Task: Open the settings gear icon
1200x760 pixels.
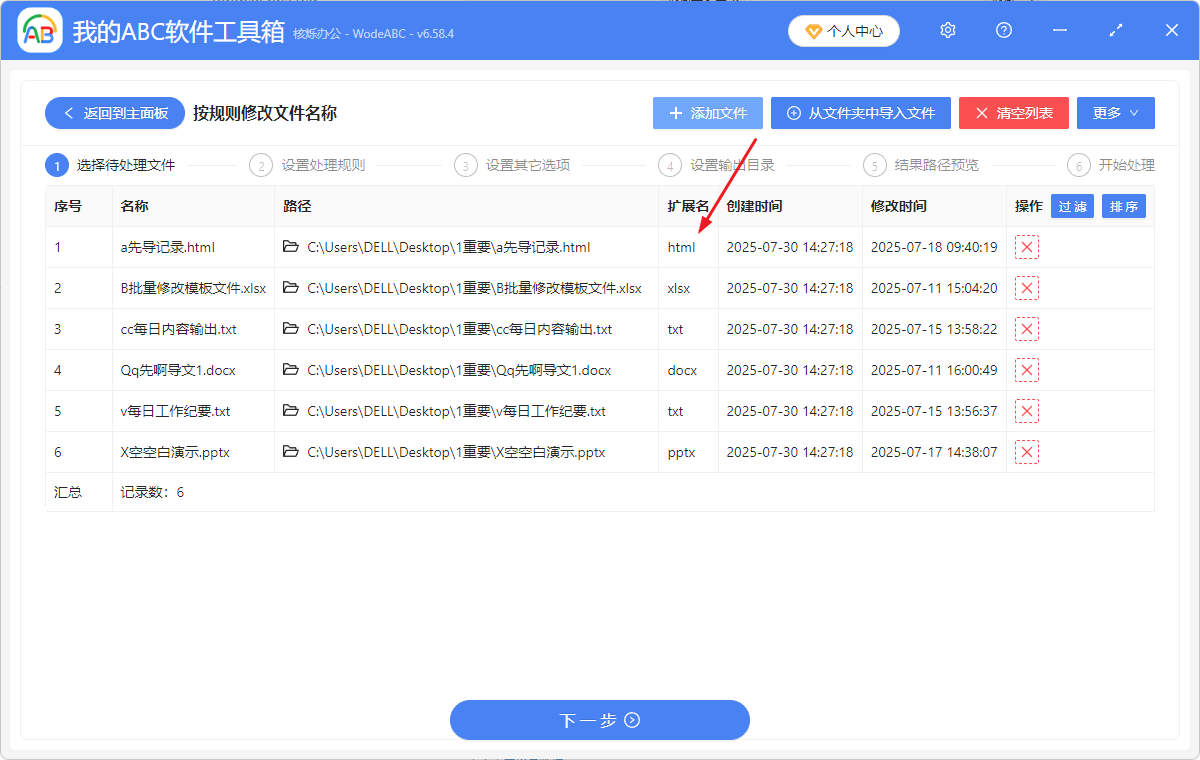Action: tap(947, 30)
